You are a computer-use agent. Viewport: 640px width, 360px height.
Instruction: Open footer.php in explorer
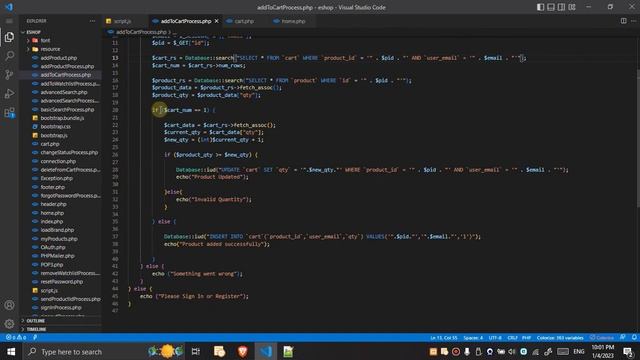point(53,187)
